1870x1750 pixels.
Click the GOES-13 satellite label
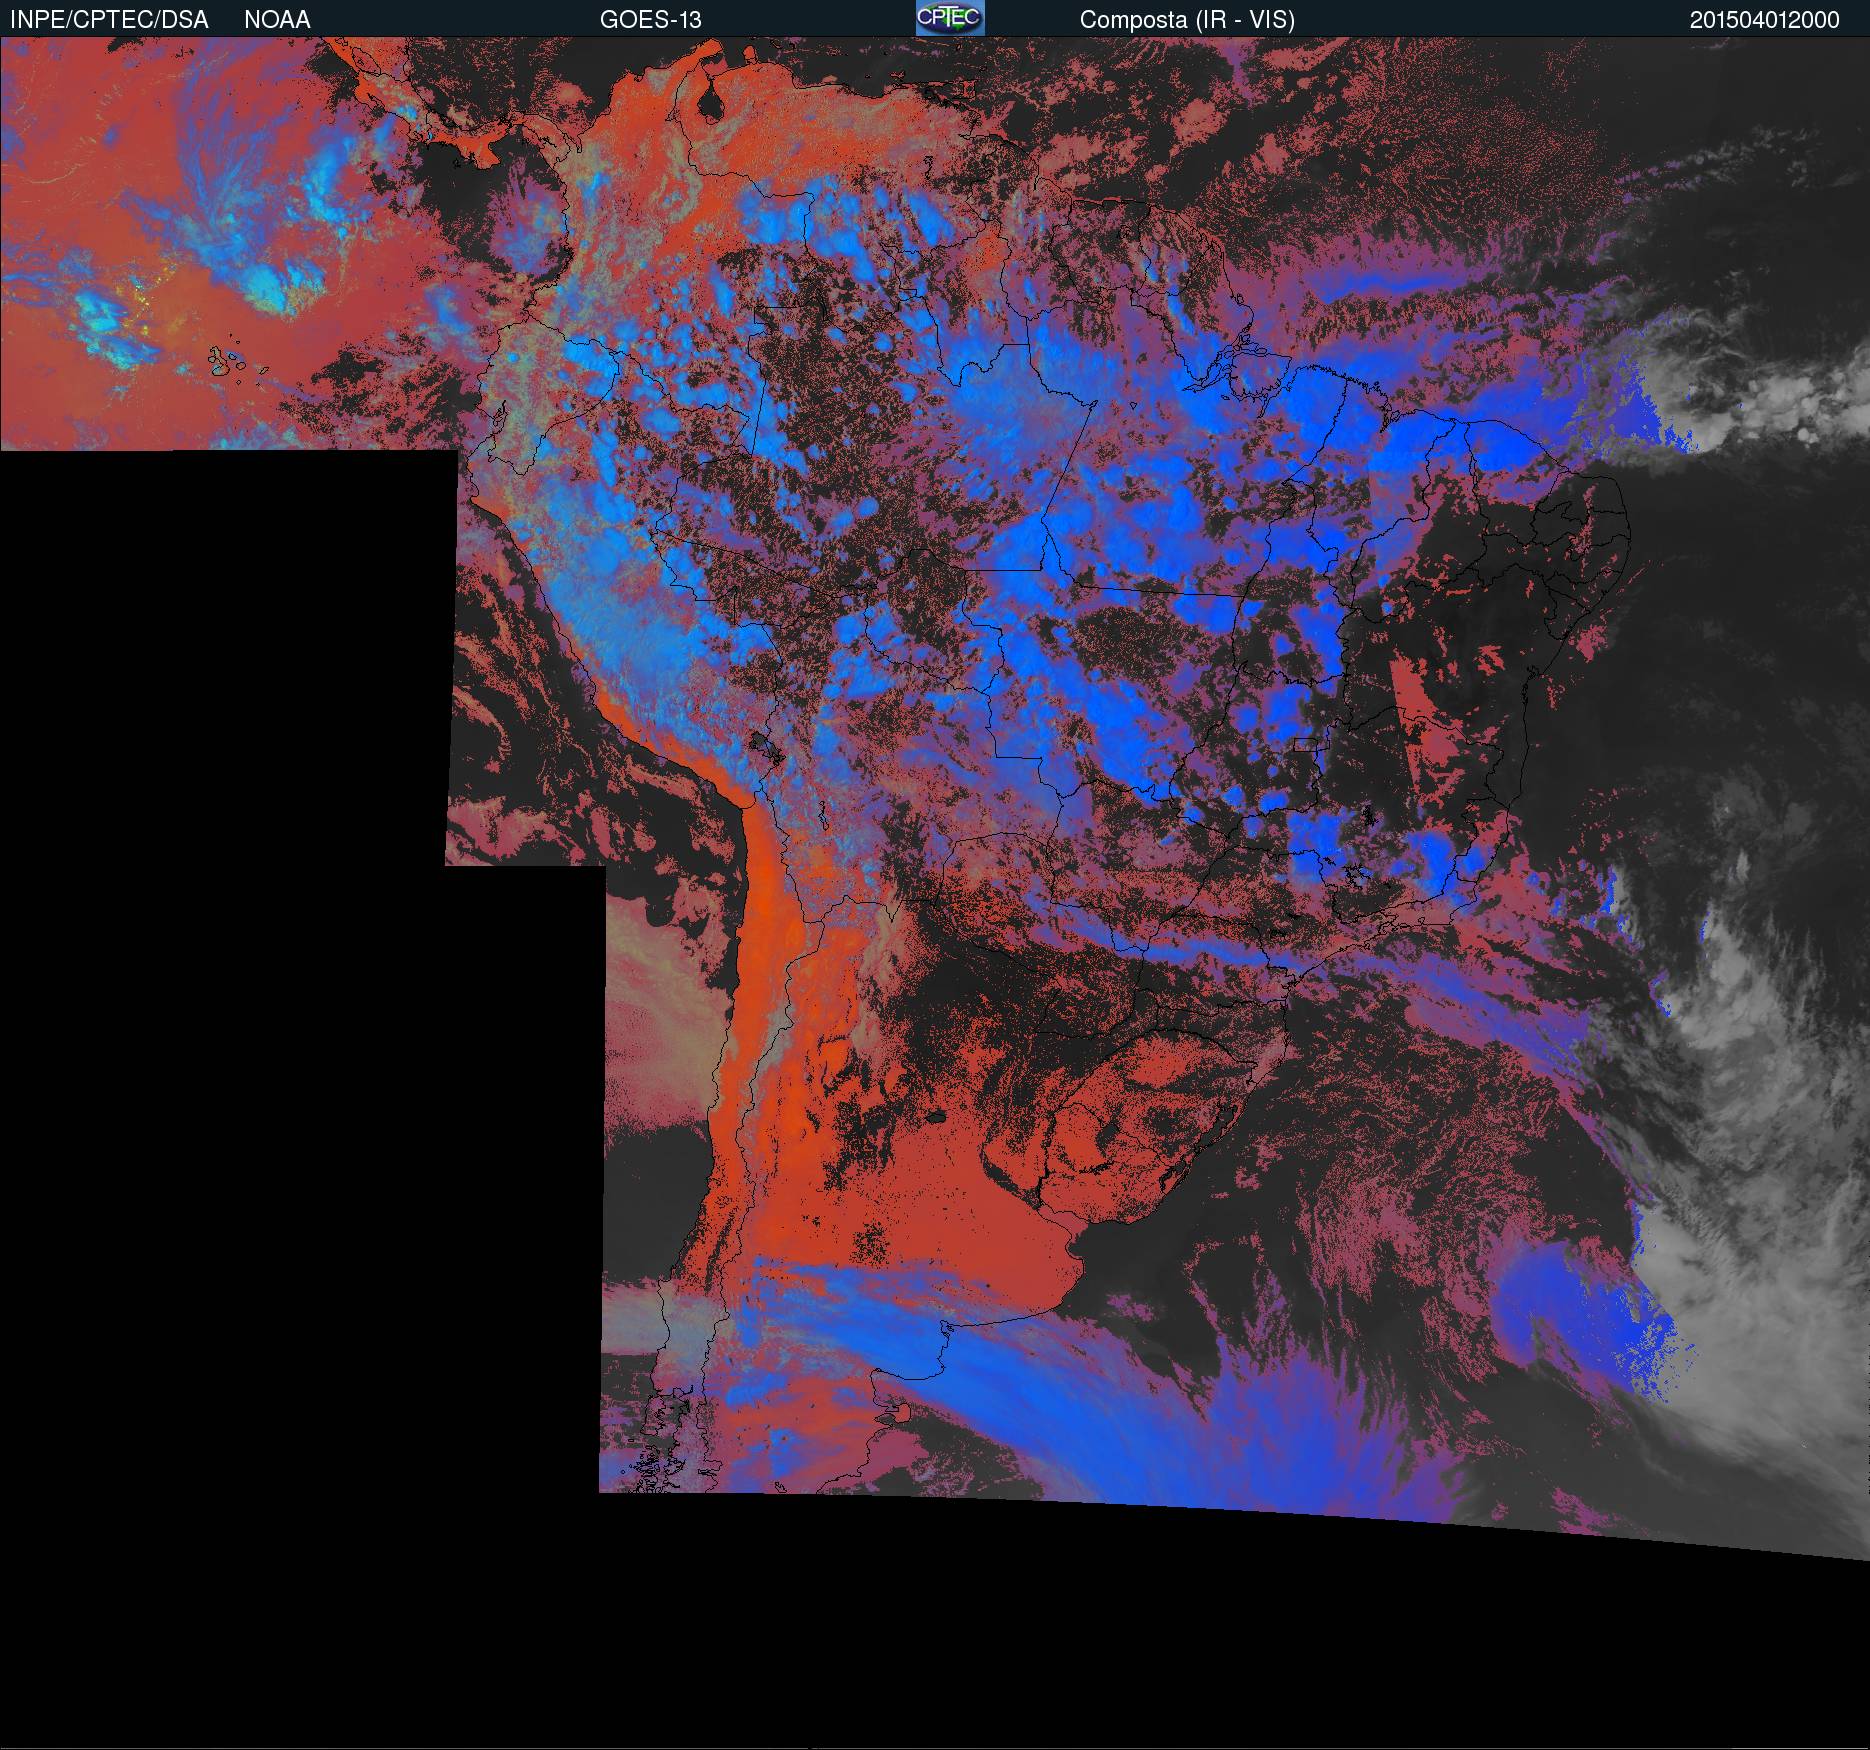(x=651, y=20)
